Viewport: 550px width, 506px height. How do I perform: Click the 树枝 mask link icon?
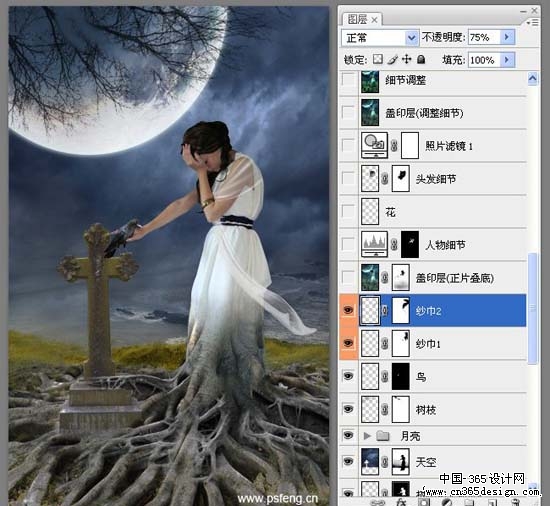click(x=385, y=410)
